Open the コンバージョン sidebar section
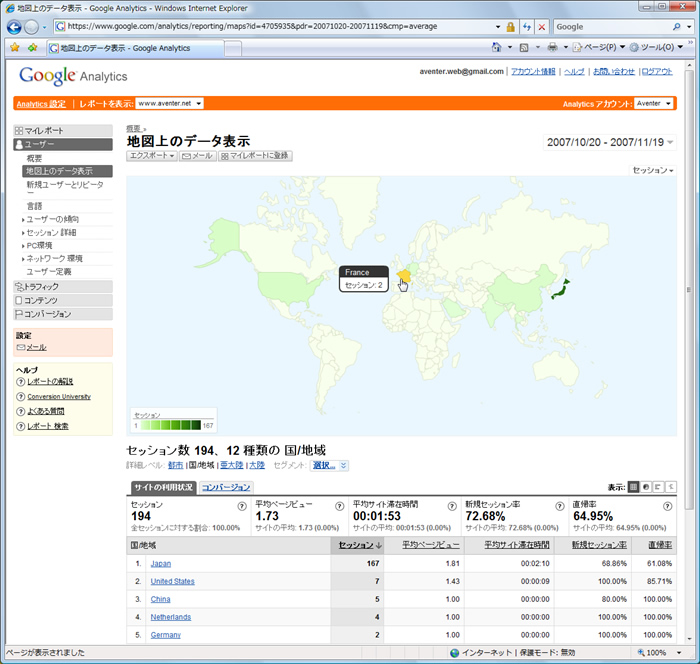 tap(63, 314)
